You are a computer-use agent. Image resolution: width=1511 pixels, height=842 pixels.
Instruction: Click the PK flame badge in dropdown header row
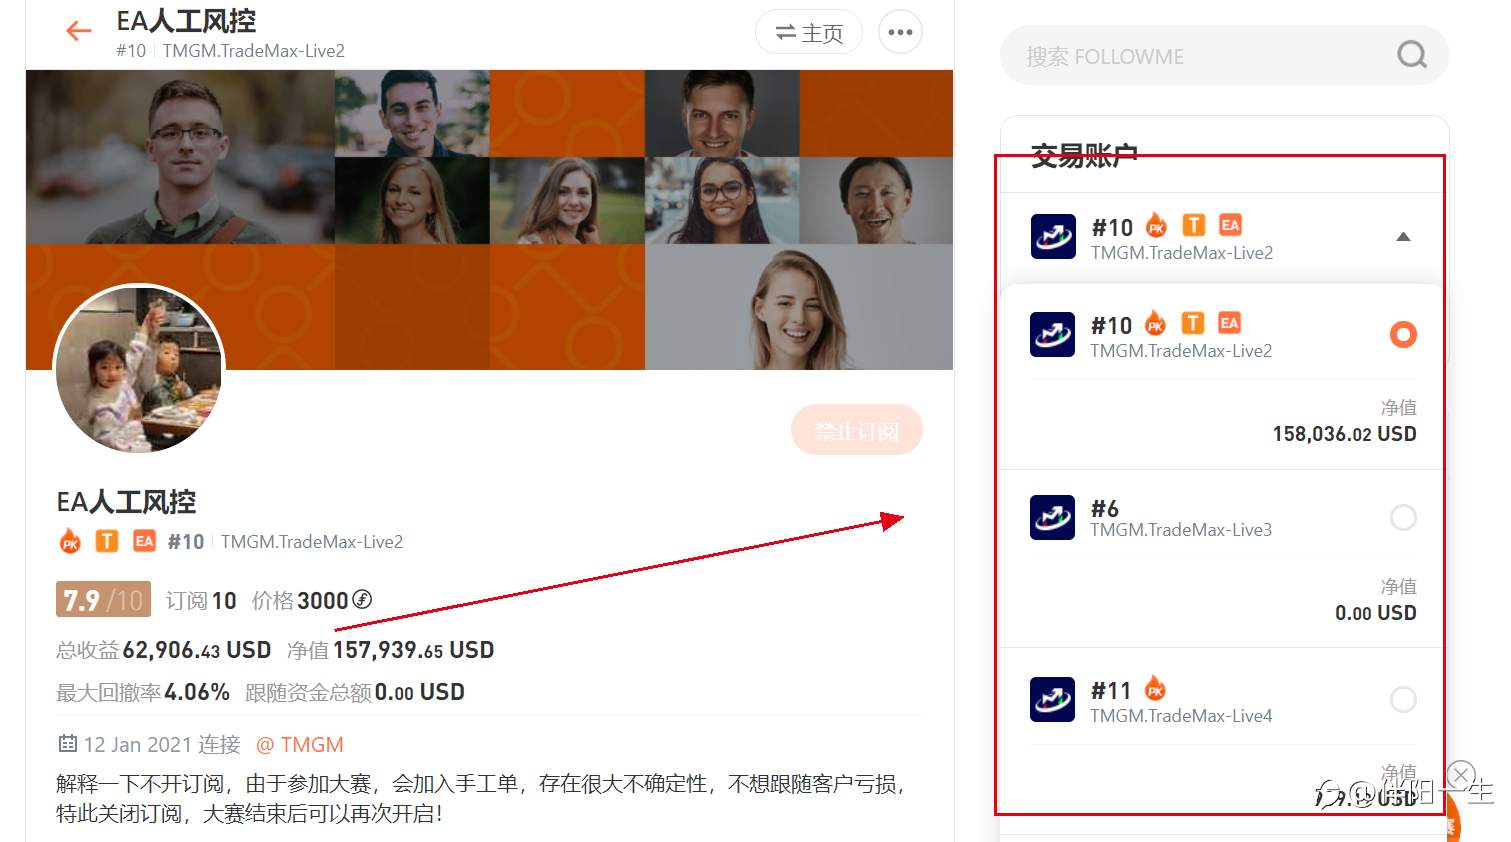(x=1156, y=224)
